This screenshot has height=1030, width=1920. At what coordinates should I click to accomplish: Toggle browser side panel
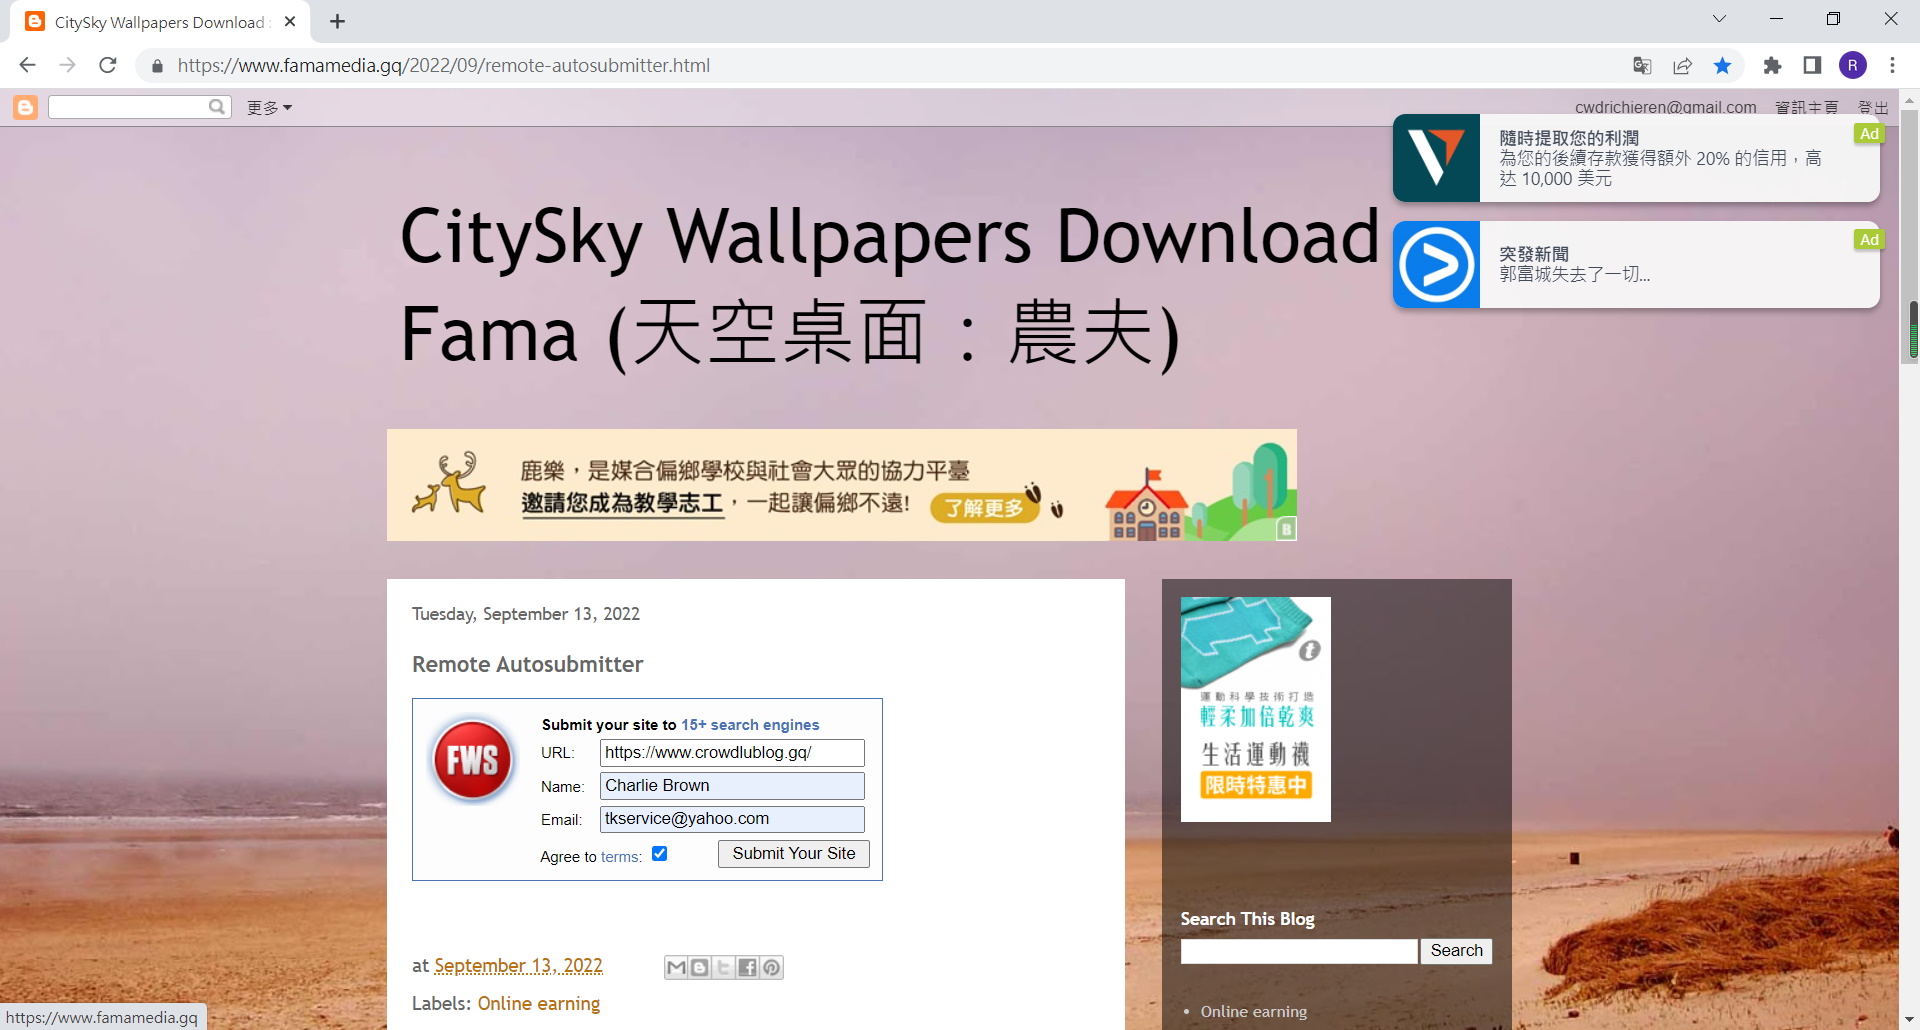pos(1812,66)
